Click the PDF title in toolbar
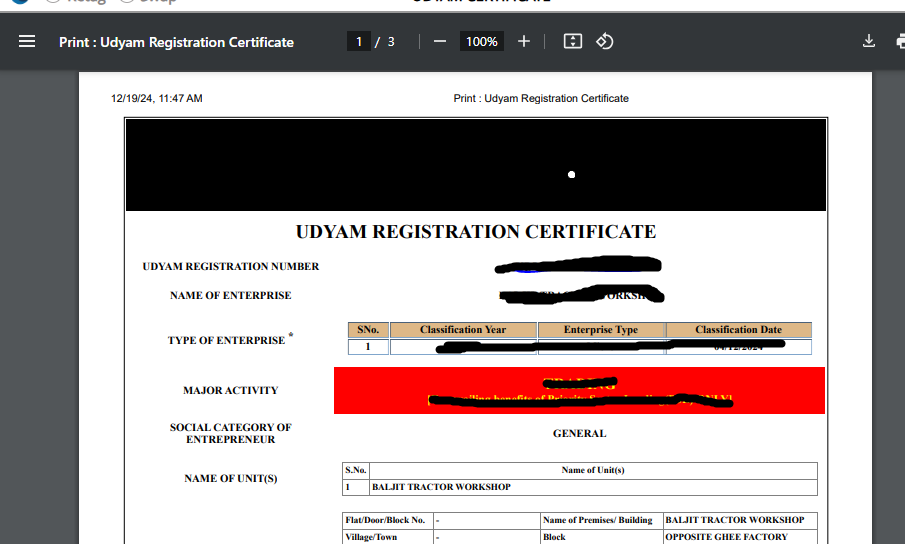905x544 pixels. [x=176, y=42]
